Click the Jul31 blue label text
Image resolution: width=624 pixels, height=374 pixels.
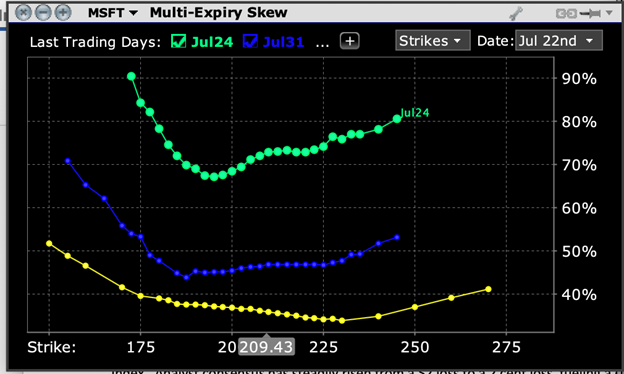coord(283,42)
